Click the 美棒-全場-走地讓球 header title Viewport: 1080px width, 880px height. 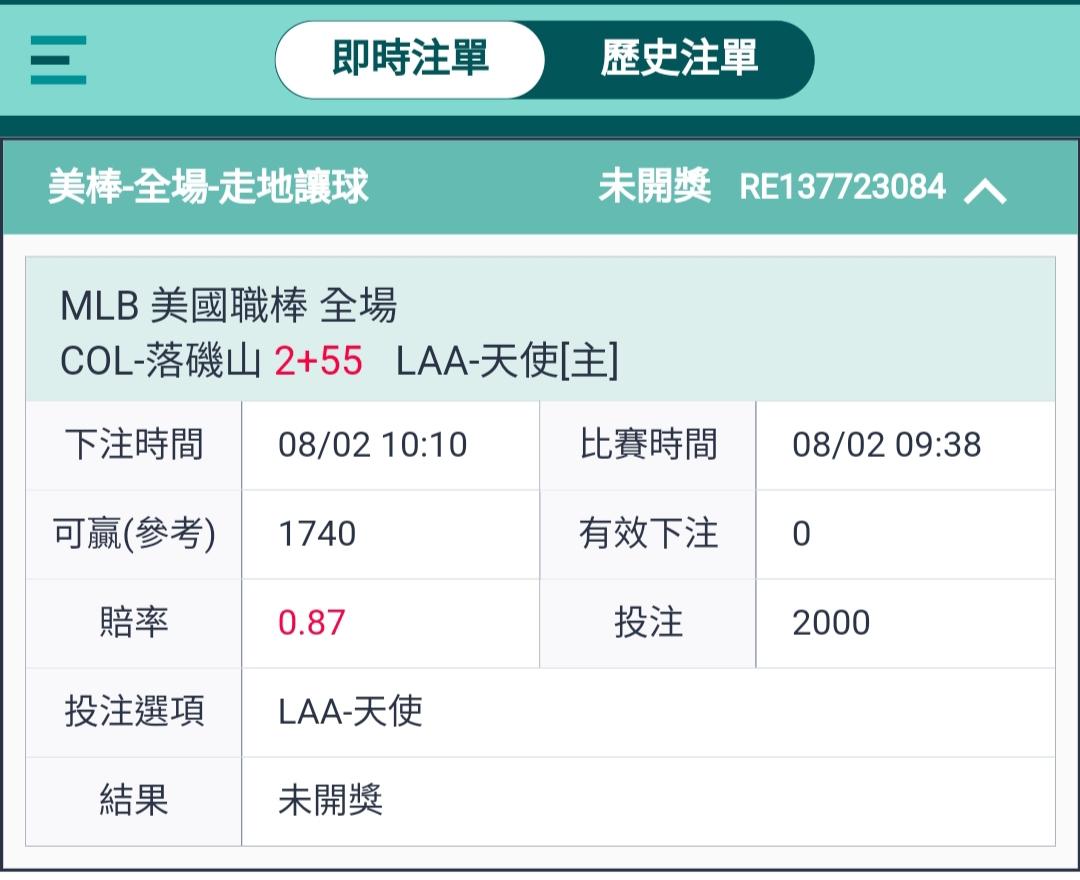(x=208, y=187)
